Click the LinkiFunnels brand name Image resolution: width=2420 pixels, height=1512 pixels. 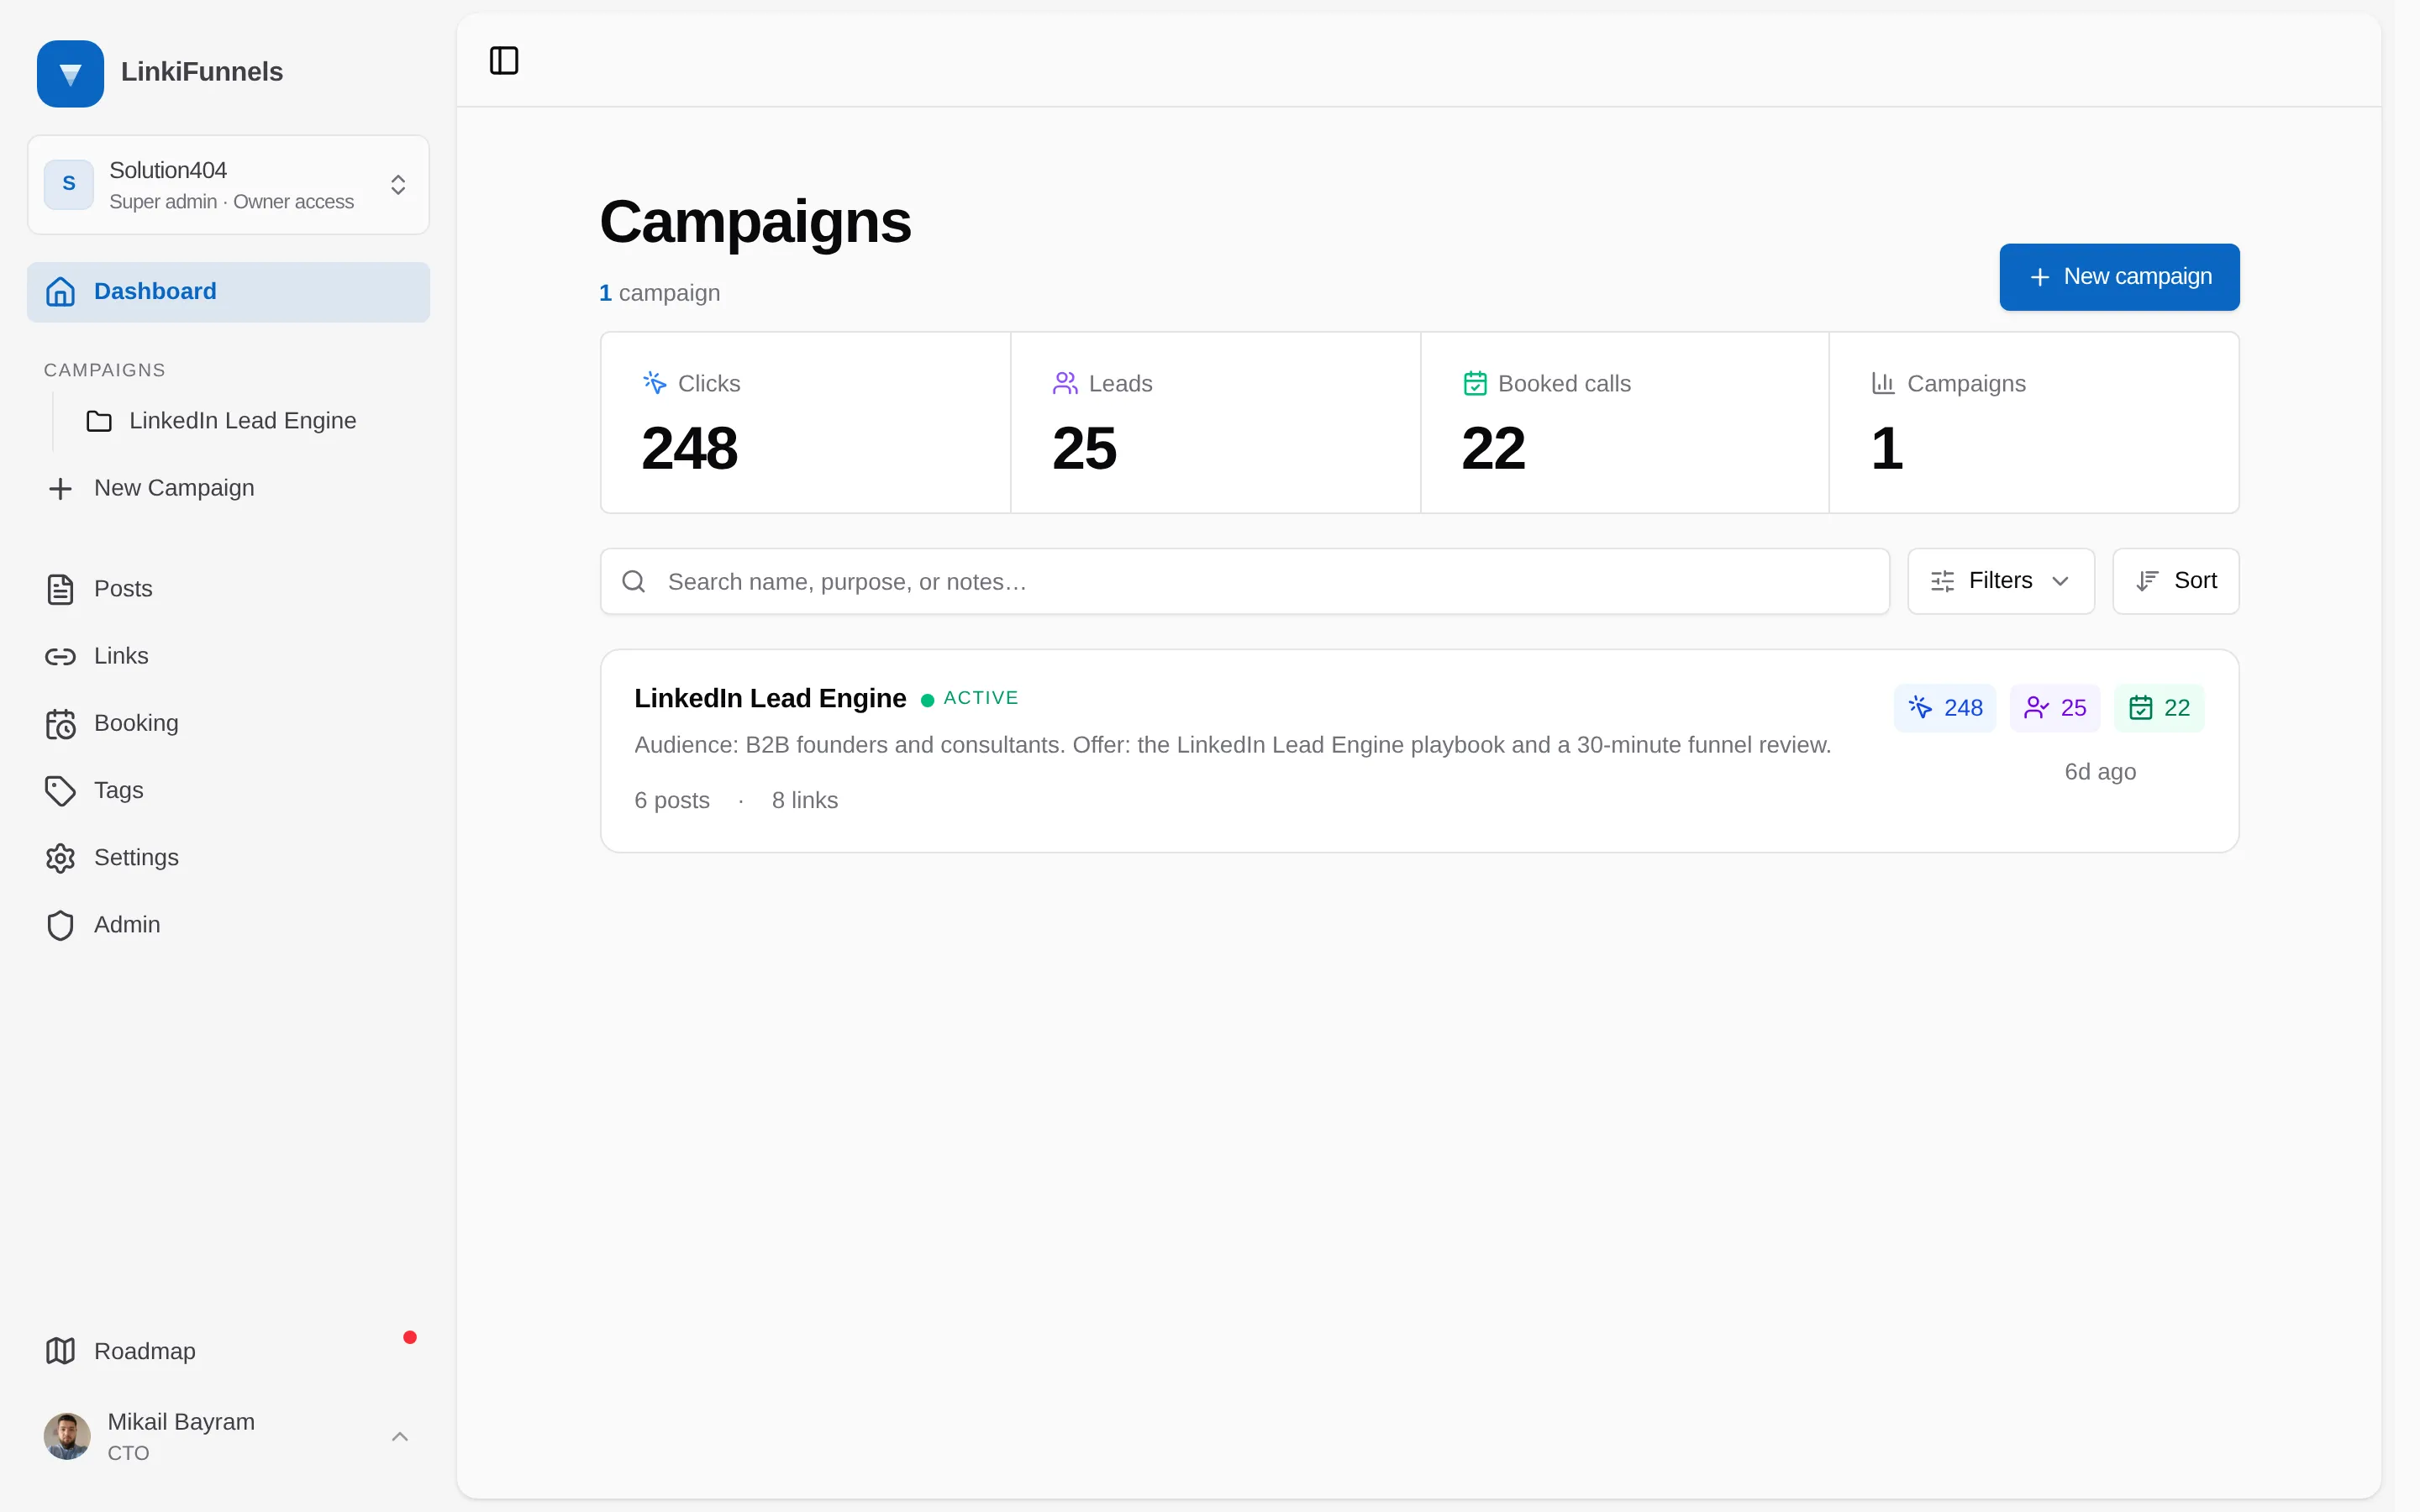(202, 72)
